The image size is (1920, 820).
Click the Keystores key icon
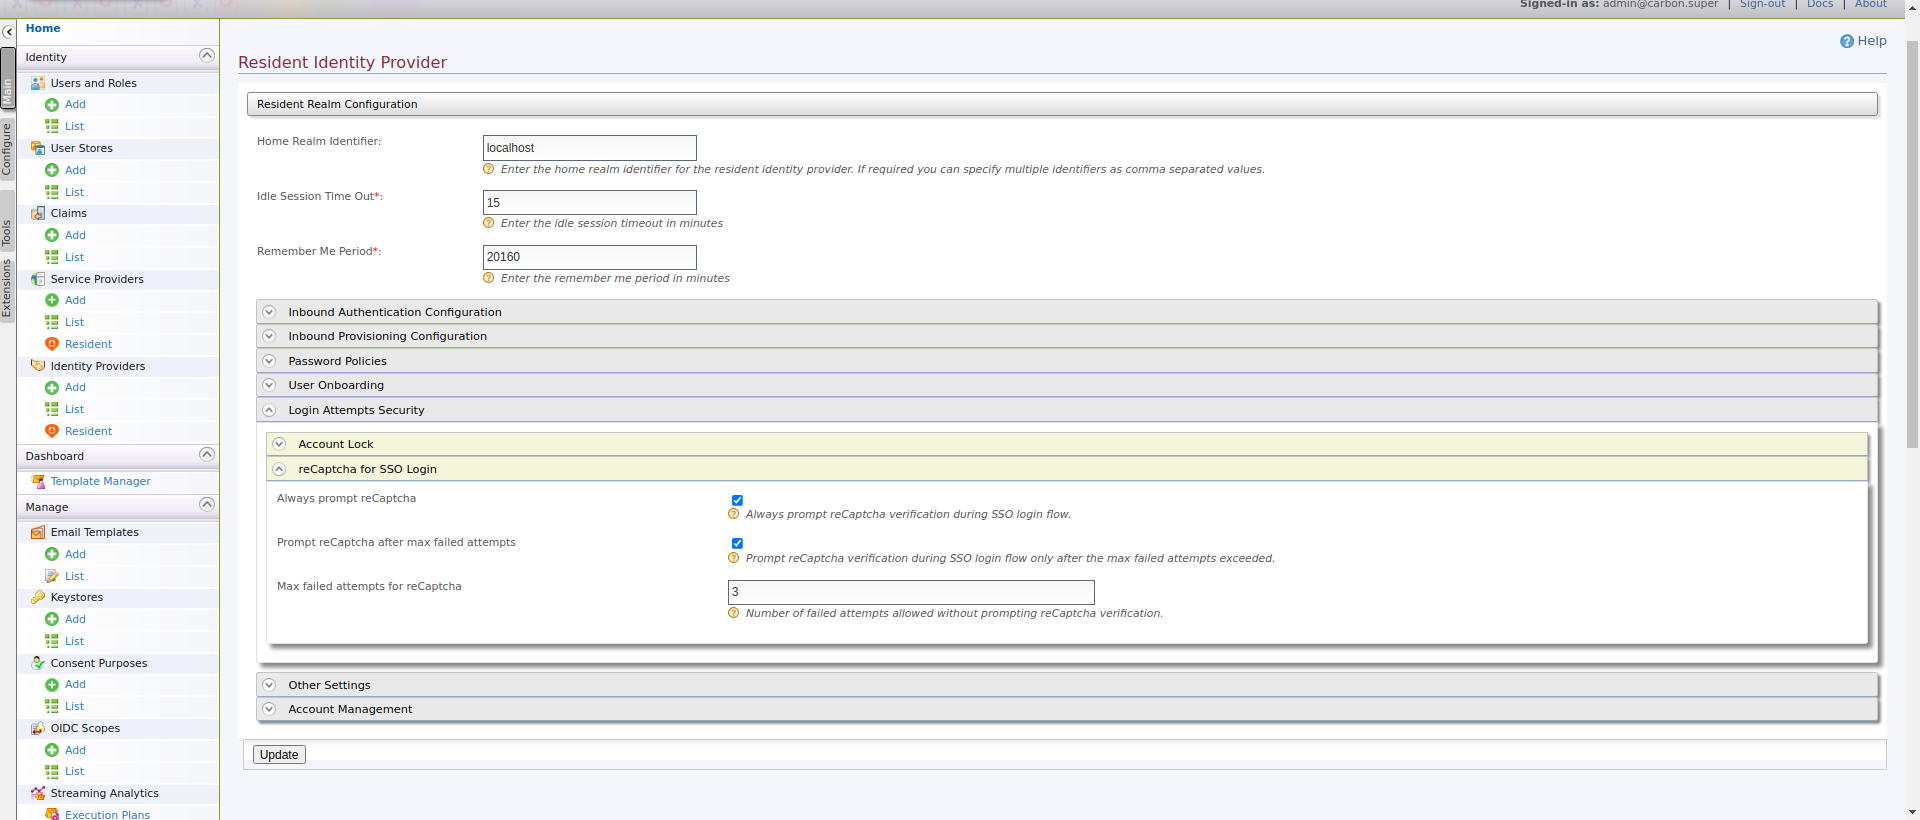[38, 597]
